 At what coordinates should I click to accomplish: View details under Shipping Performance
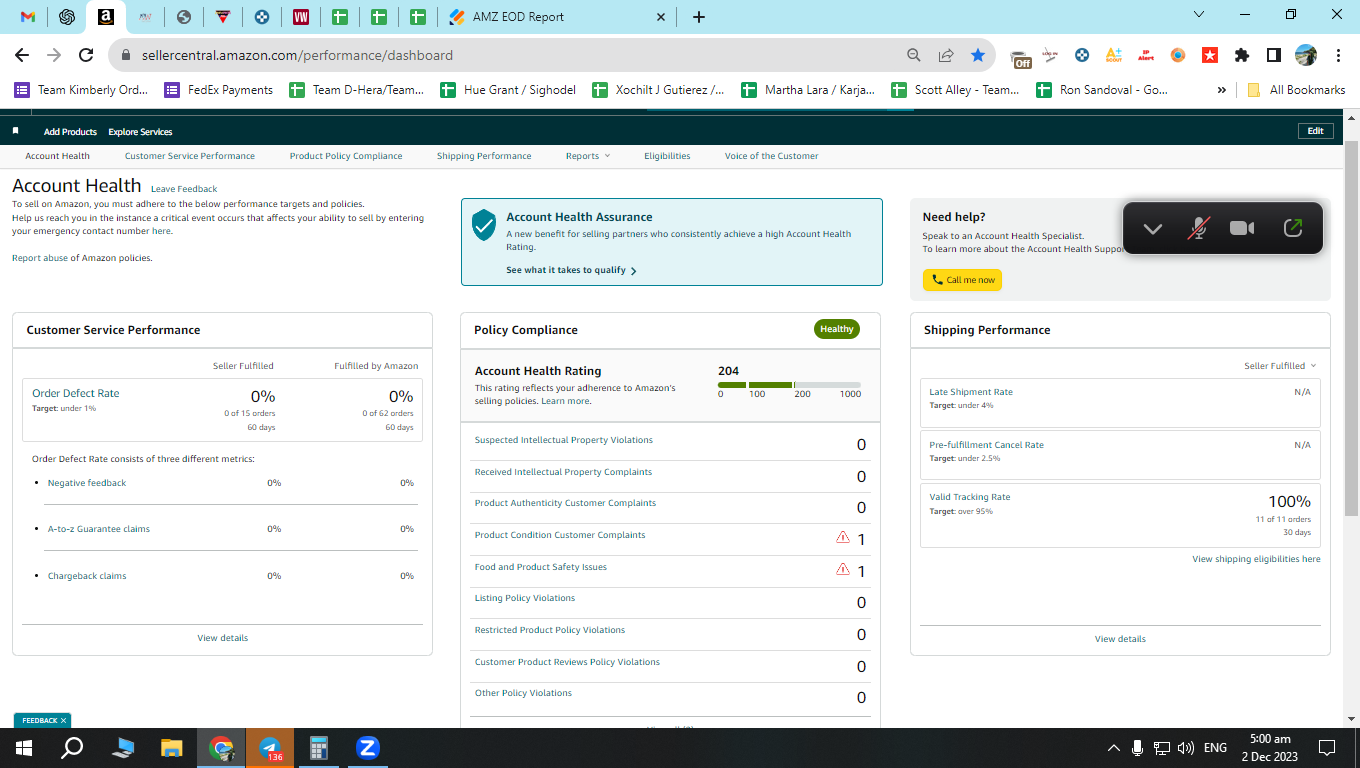[1120, 639]
